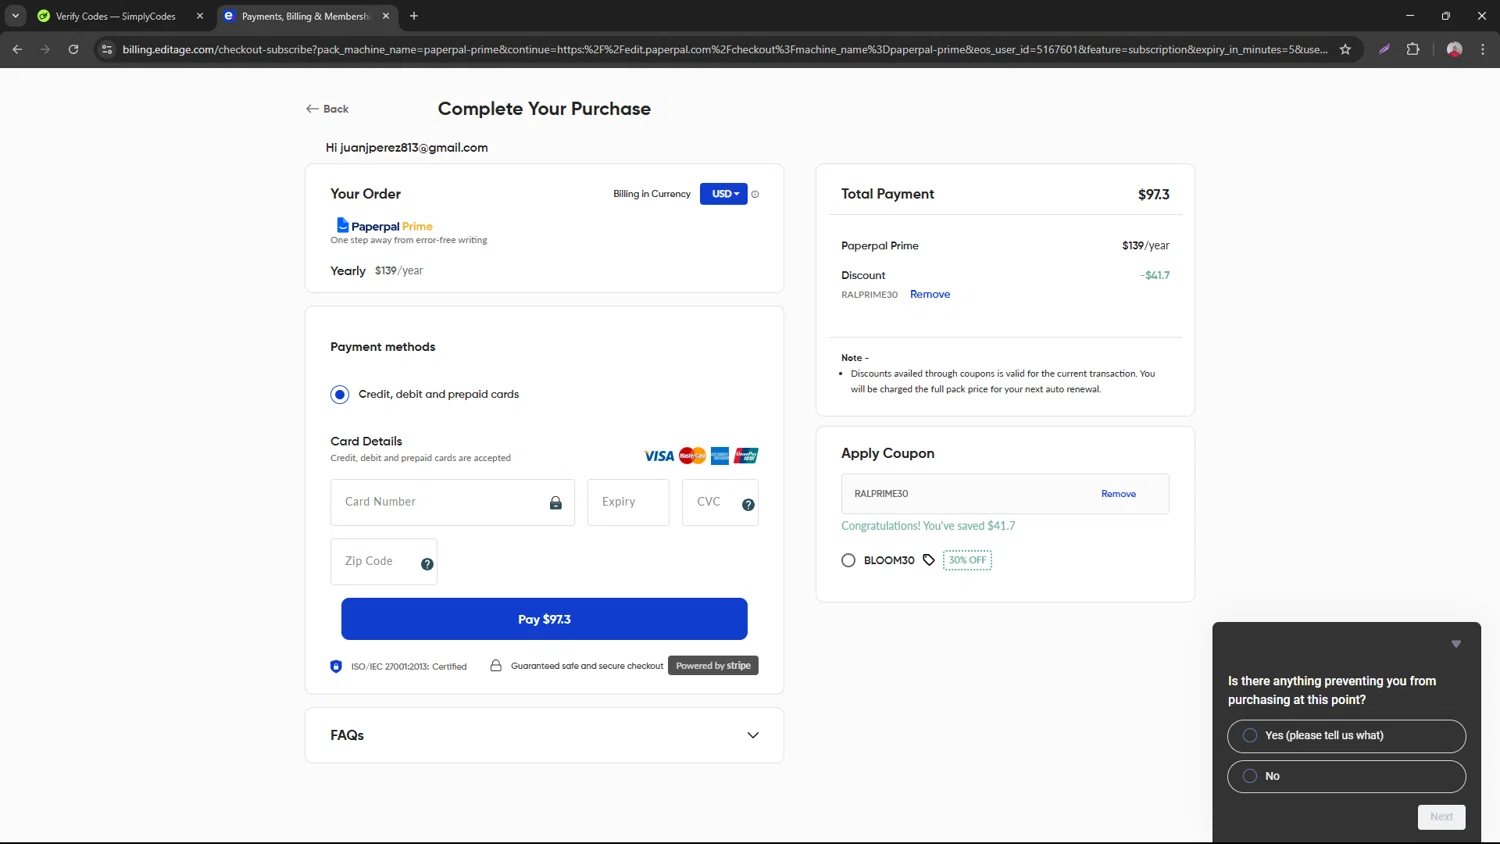Click the Powered by Stripe badge

(x=713, y=666)
